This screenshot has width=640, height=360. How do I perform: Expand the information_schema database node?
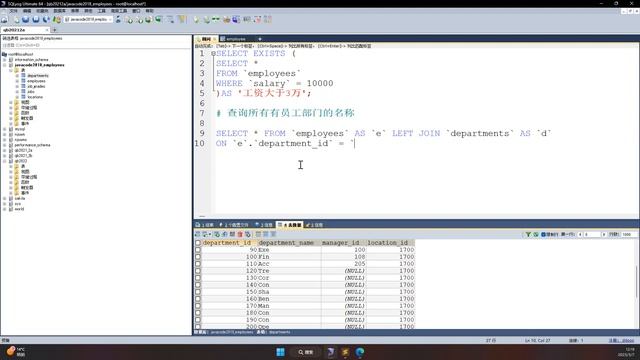pyautogui.click(x=5, y=60)
